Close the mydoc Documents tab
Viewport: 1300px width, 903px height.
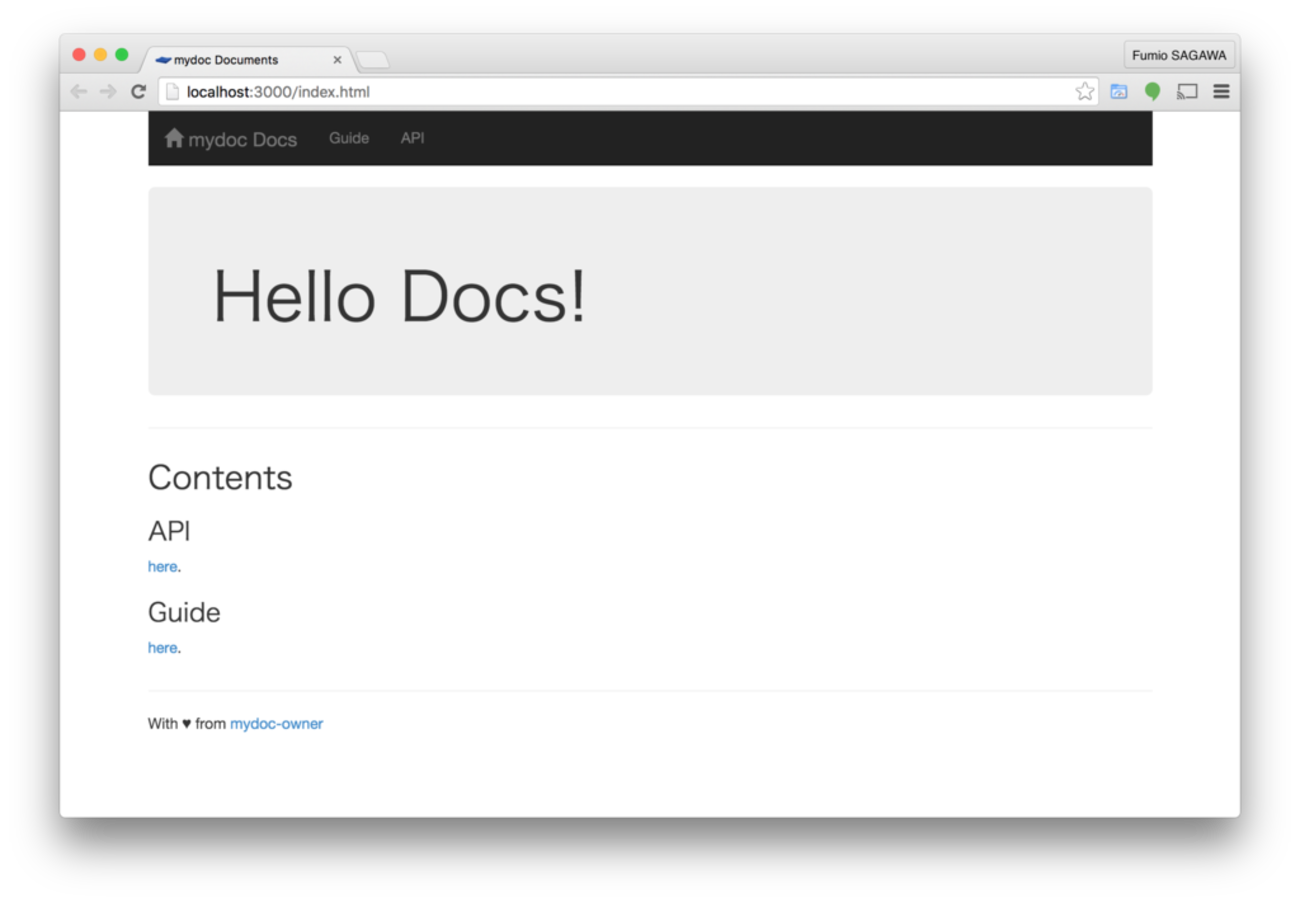(x=337, y=60)
